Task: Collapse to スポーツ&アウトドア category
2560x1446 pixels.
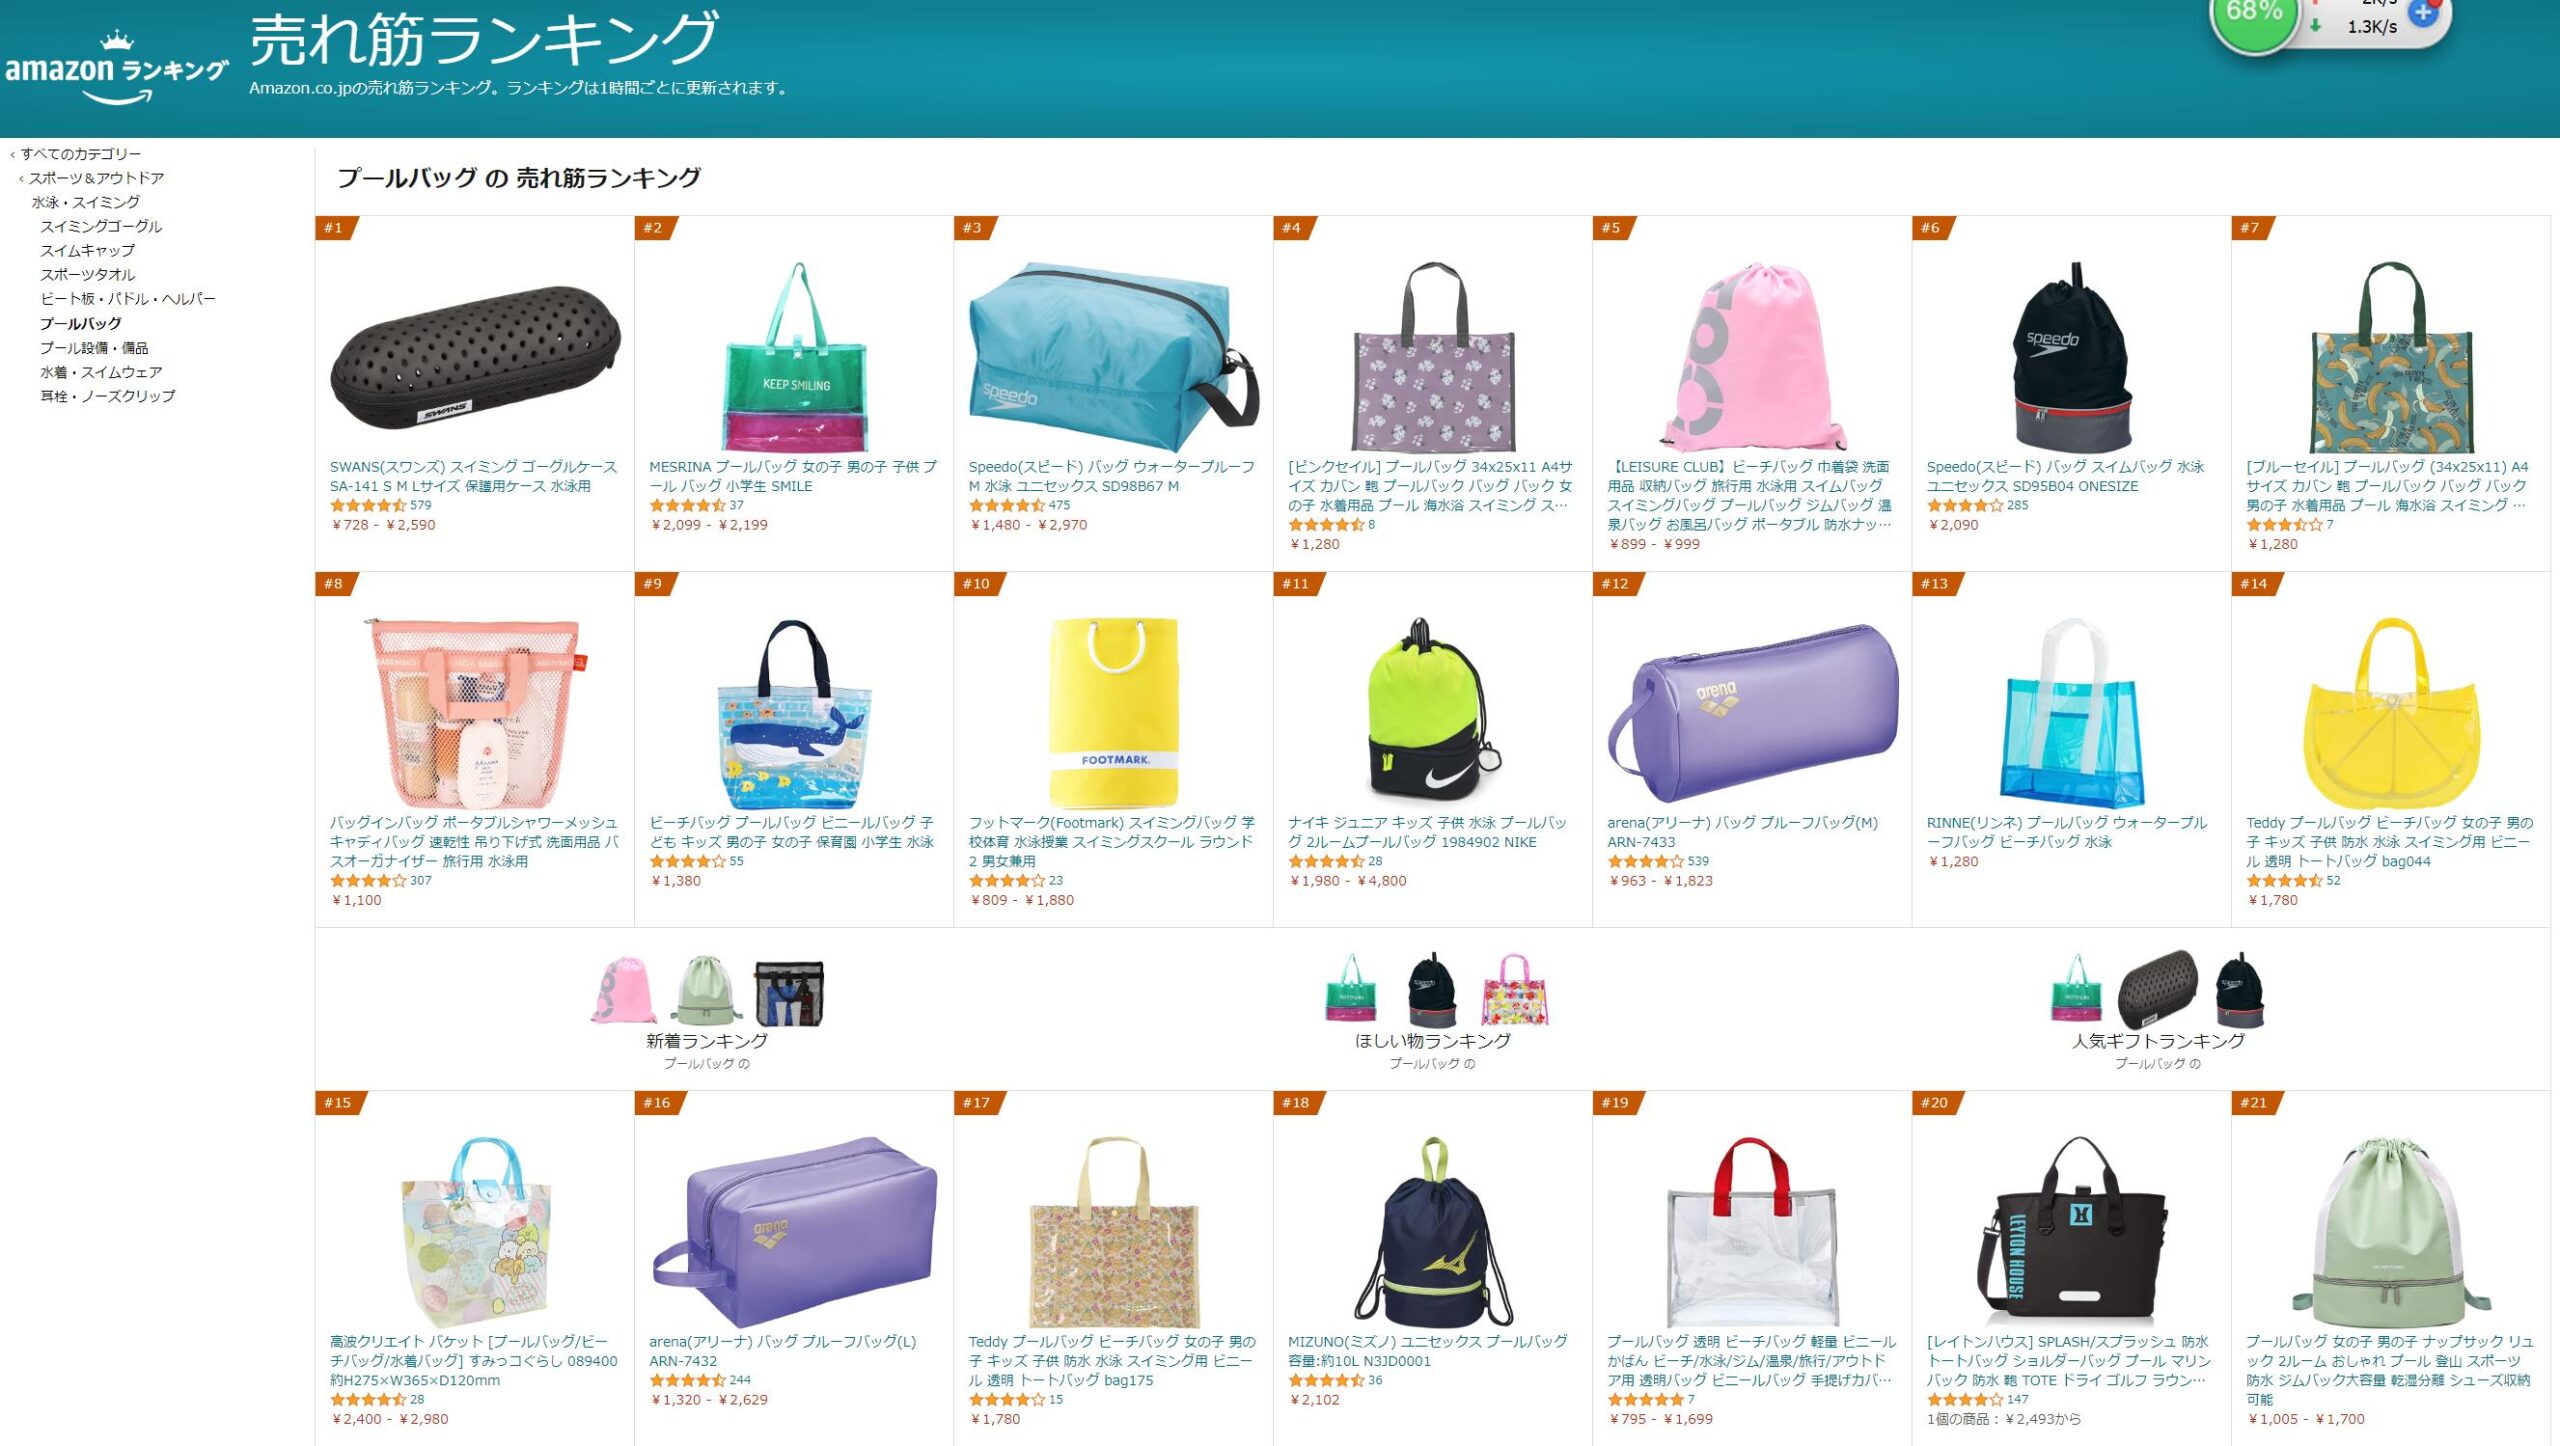Action: click(96, 178)
